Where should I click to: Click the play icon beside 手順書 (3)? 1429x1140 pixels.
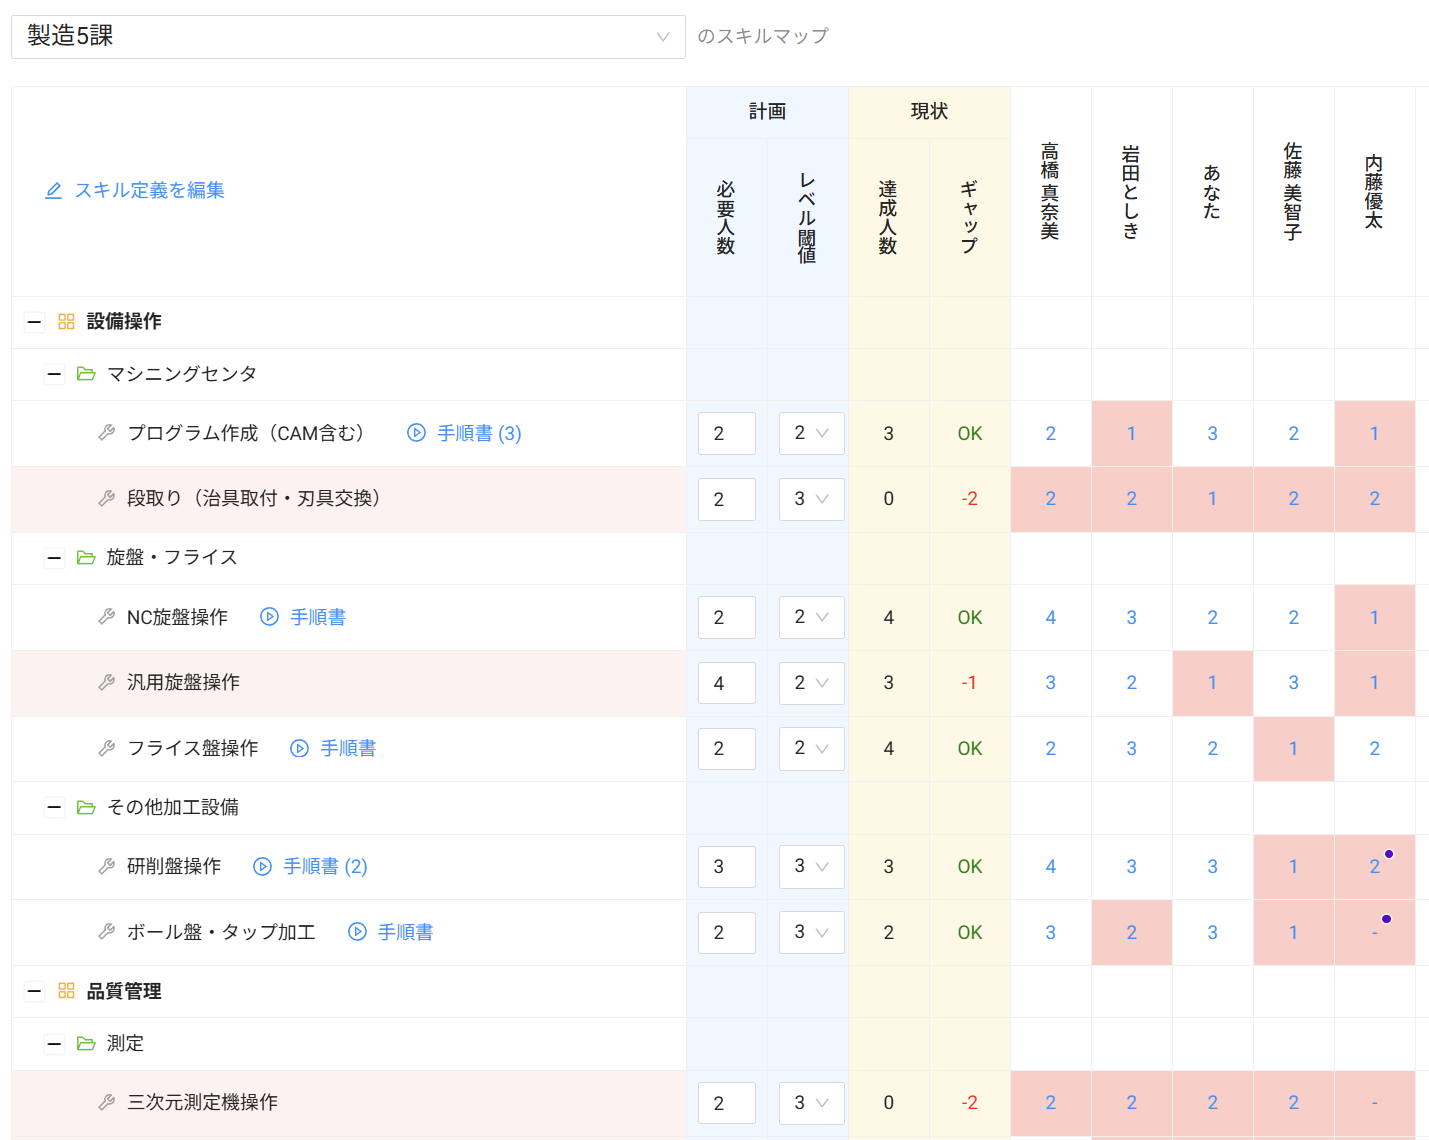coord(416,433)
